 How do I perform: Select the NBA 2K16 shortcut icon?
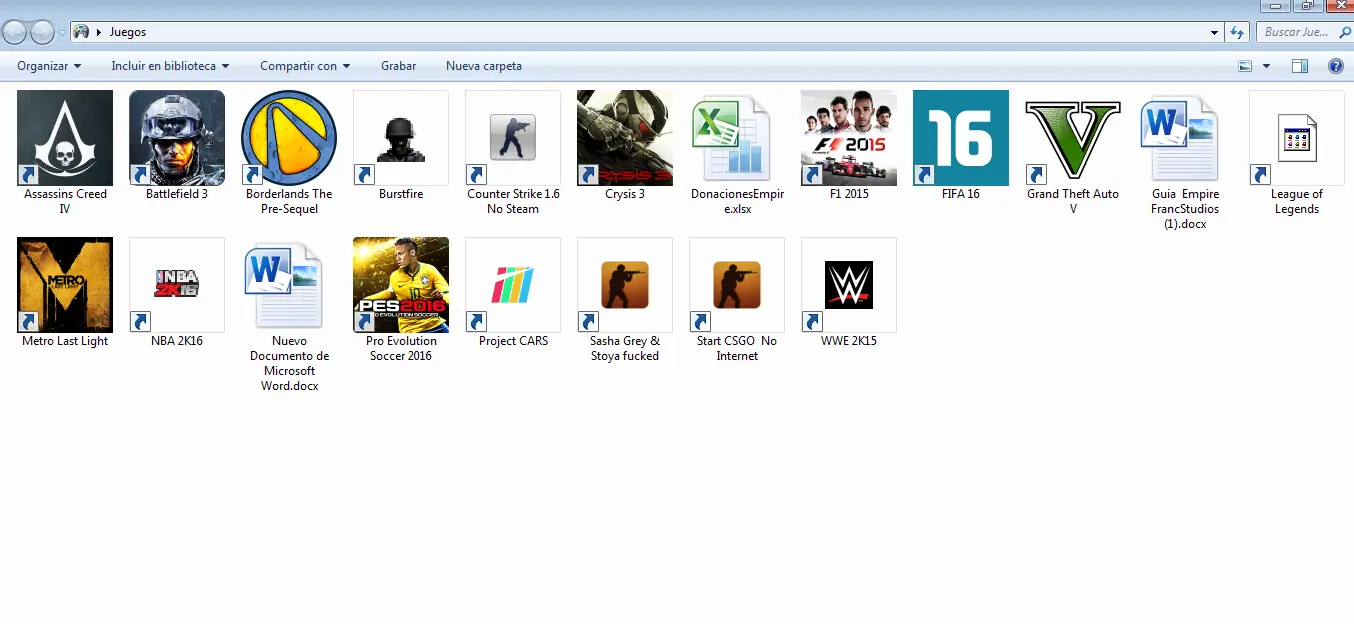click(x=177, y=285)
